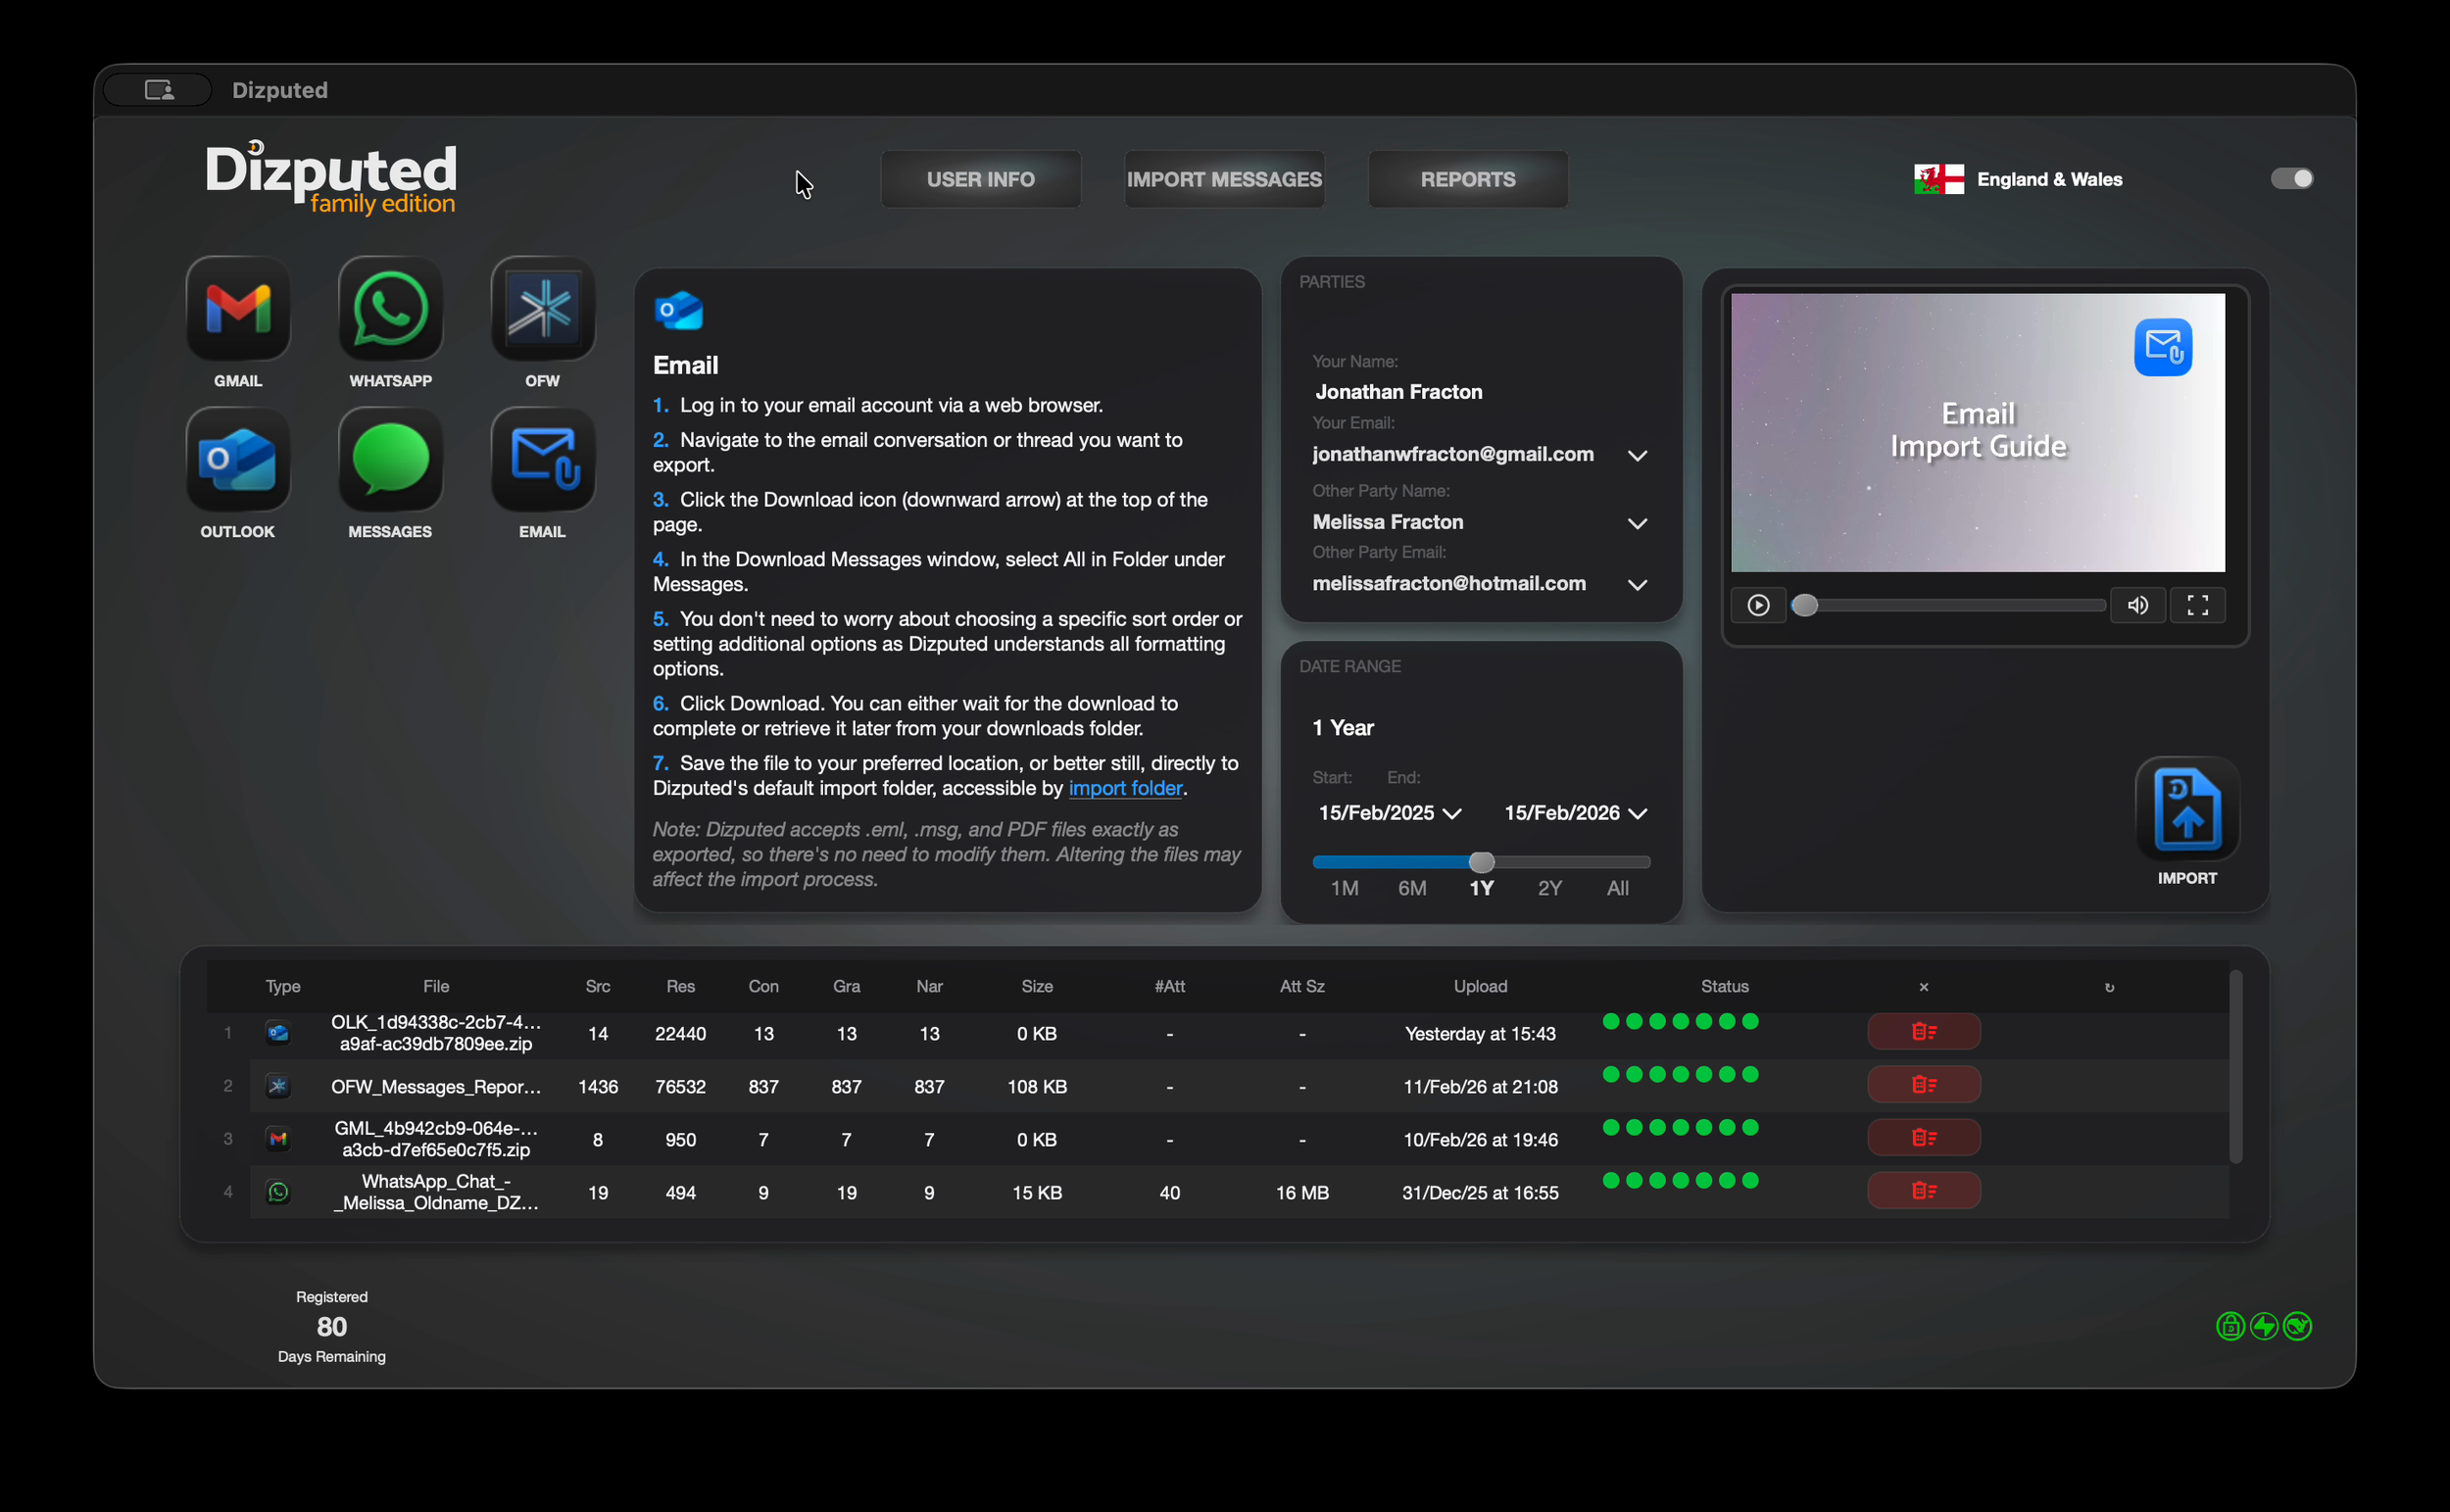Image resolution: width=2450 pixels, height=1512 pixels.
Task: Click the date range slider handle
Action: [x=1481, y=862]
